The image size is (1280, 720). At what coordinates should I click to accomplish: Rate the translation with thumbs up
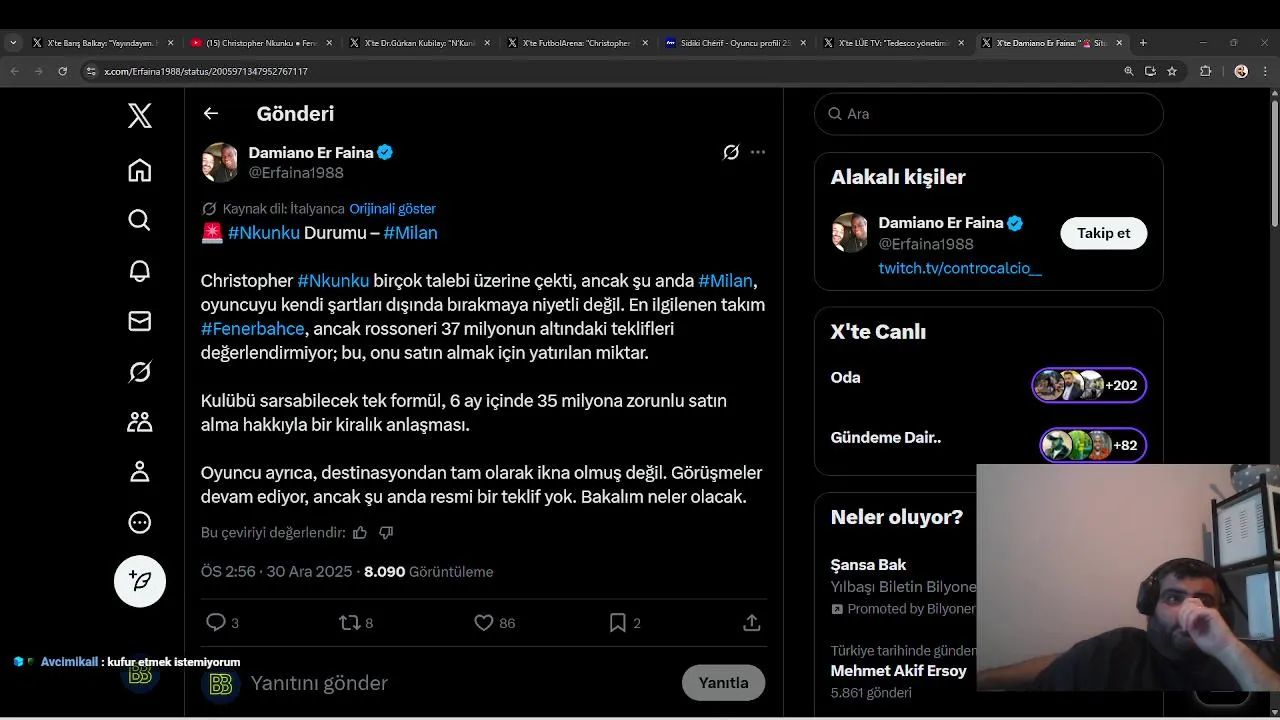click(360, 533)
